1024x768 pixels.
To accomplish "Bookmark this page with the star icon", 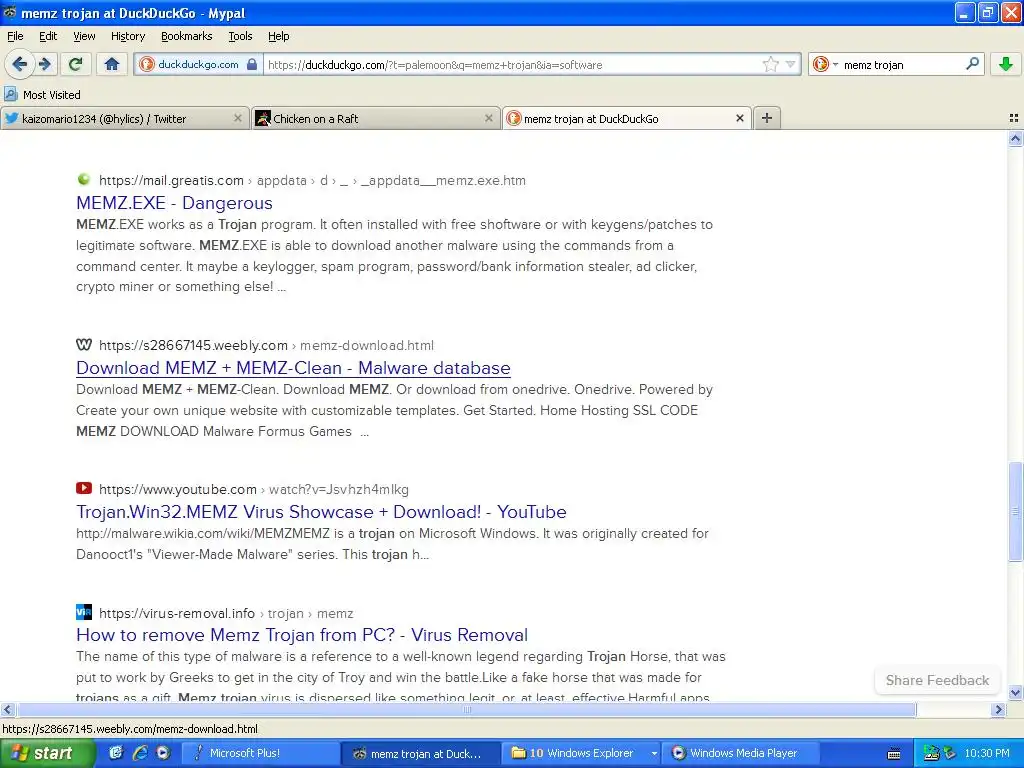I will (771, 64).
